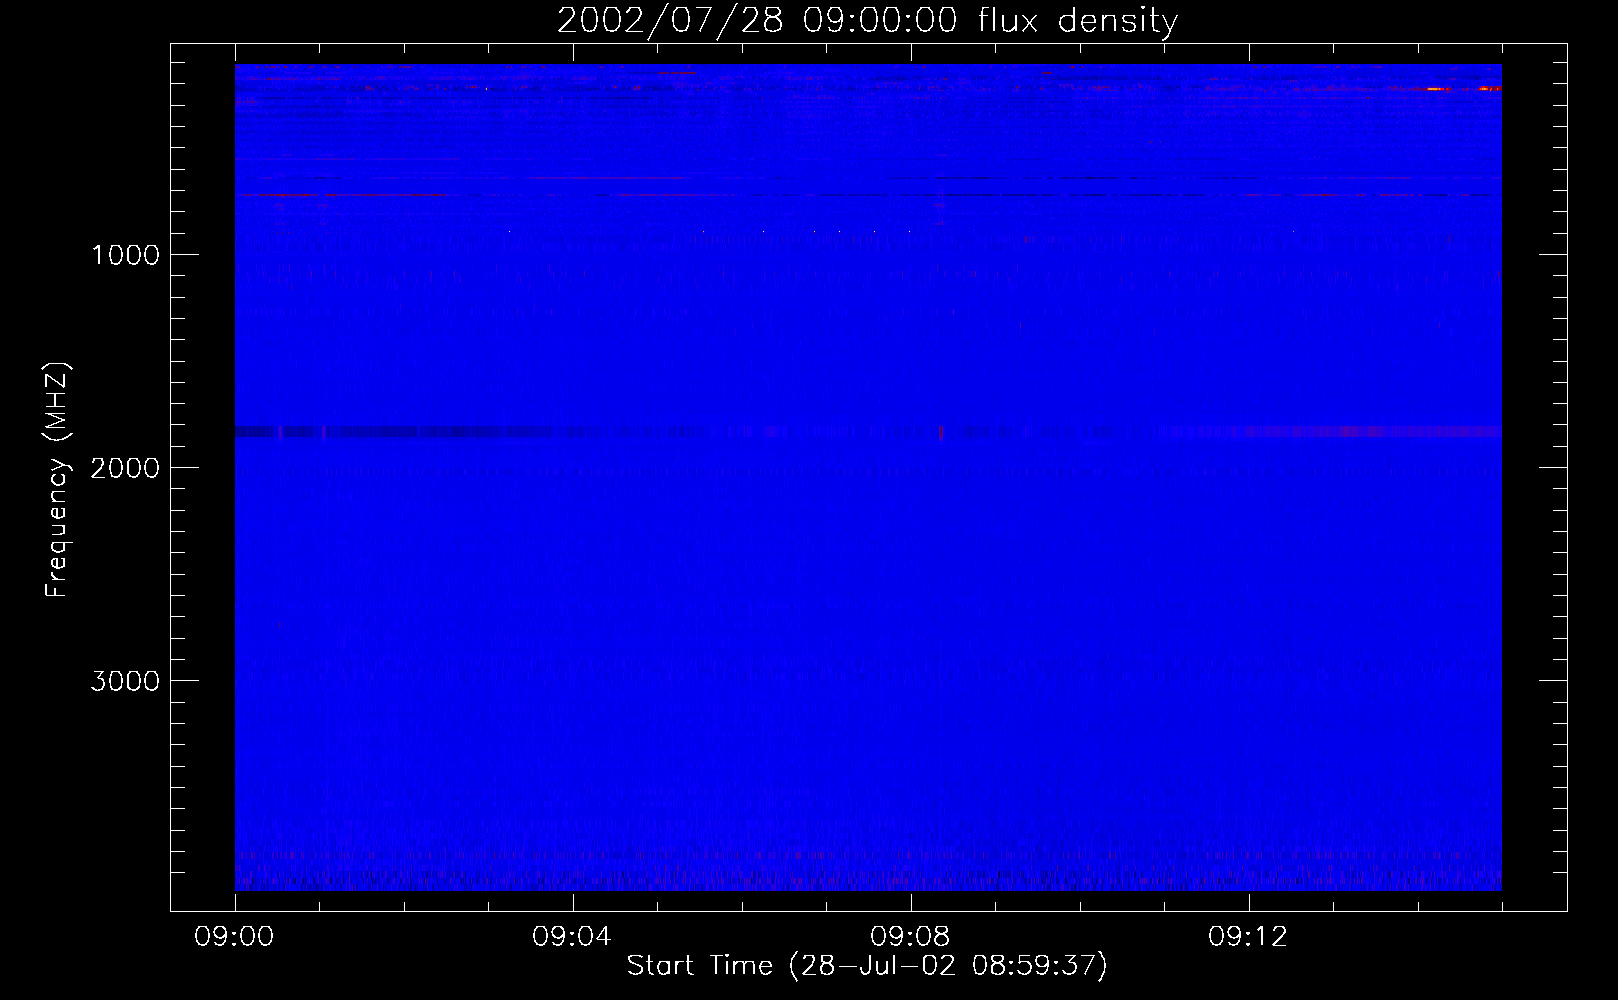Click the '09:04' time tick label
Image resolution: width=1618 pixels, height=1000 pixels.
(x=572, y=937)
